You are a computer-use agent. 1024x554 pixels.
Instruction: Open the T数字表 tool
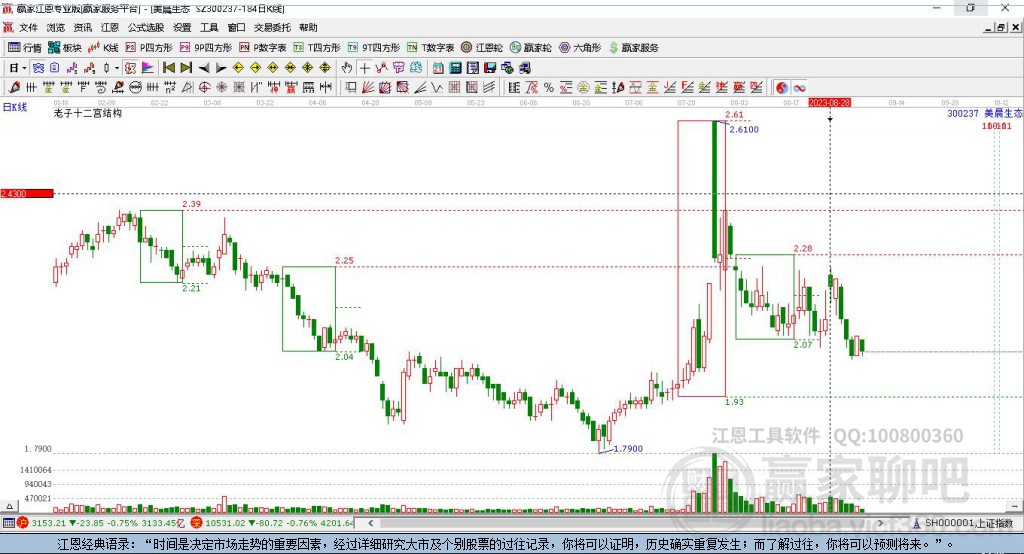[430, 48]
